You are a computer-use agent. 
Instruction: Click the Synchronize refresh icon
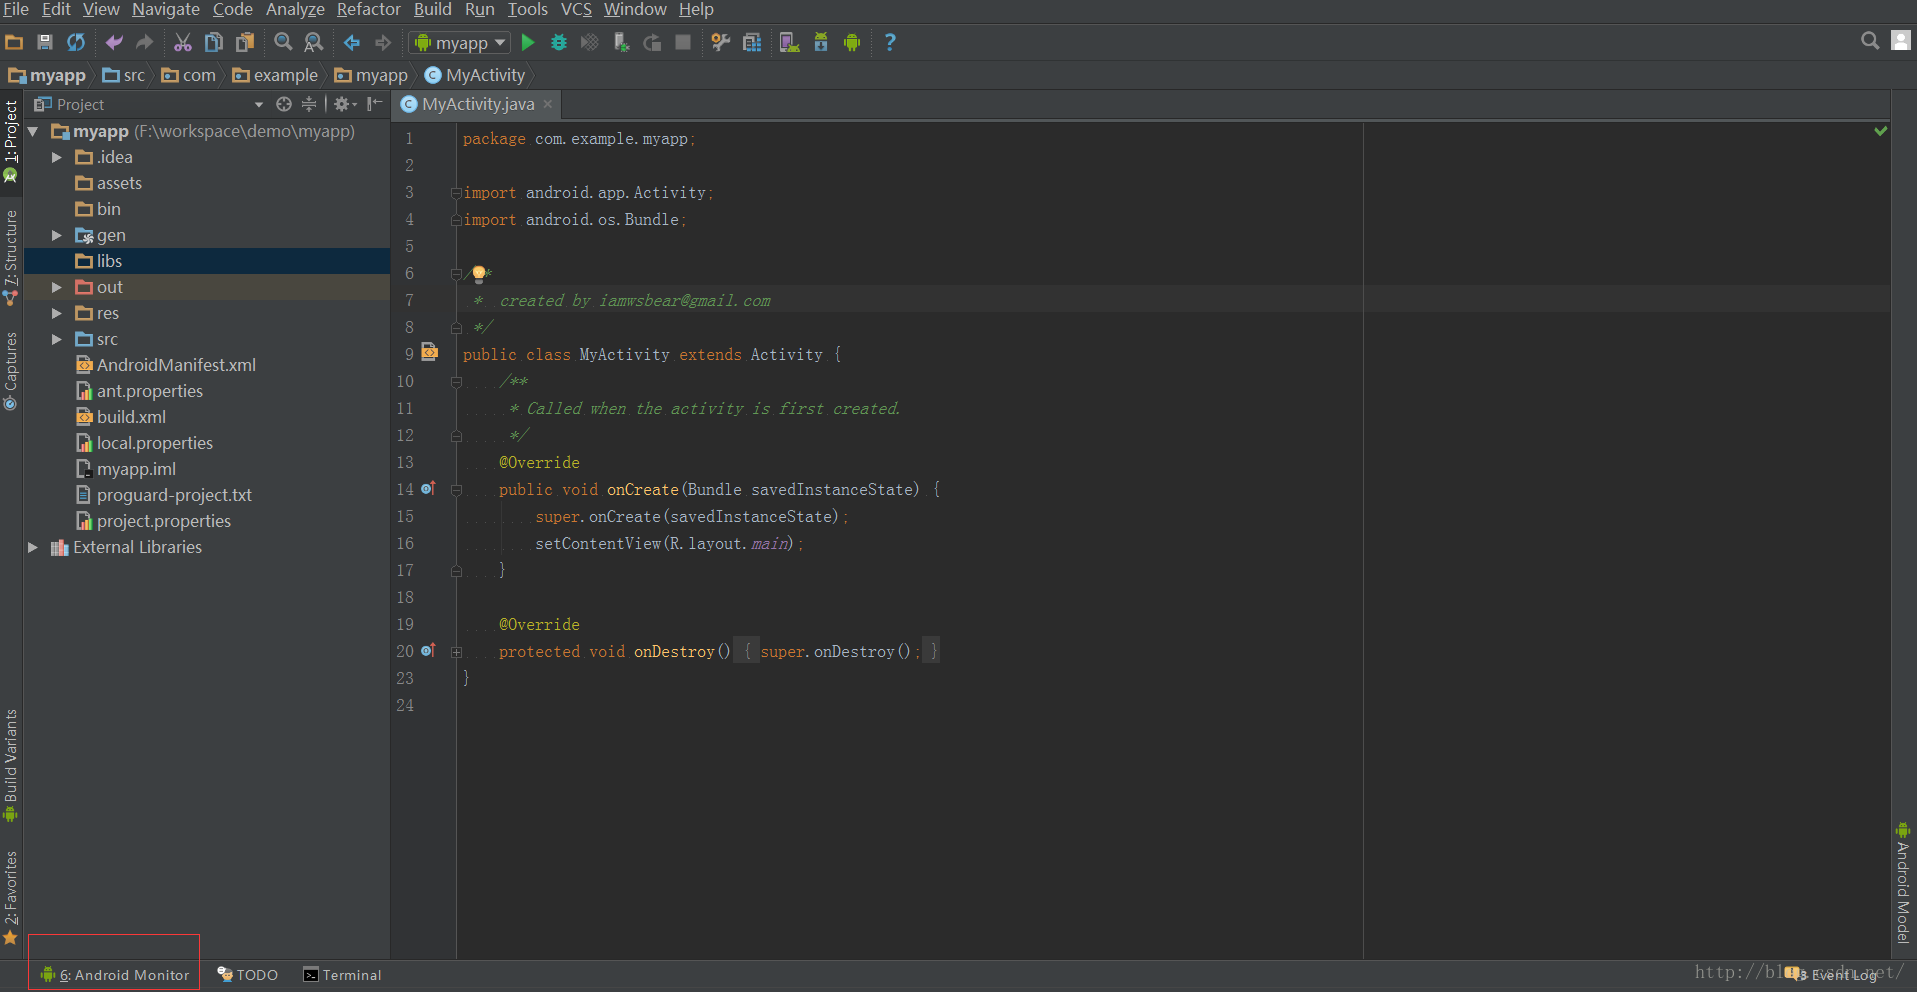76,42
